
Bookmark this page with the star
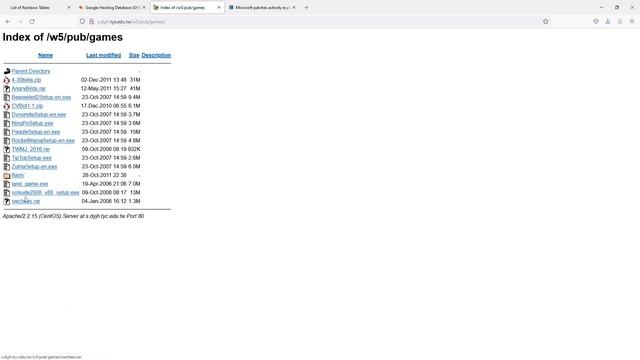click(546, 22)
